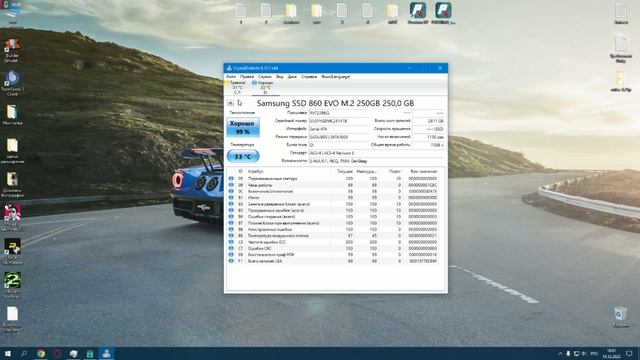Click status circle of attribute B6 row
Screen dimensions: 640x360
pyautogui.click(x=231, y=217)
